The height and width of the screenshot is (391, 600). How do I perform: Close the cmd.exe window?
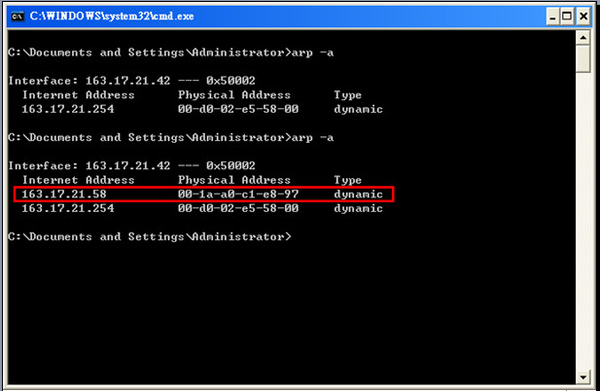tap(583, 17)
